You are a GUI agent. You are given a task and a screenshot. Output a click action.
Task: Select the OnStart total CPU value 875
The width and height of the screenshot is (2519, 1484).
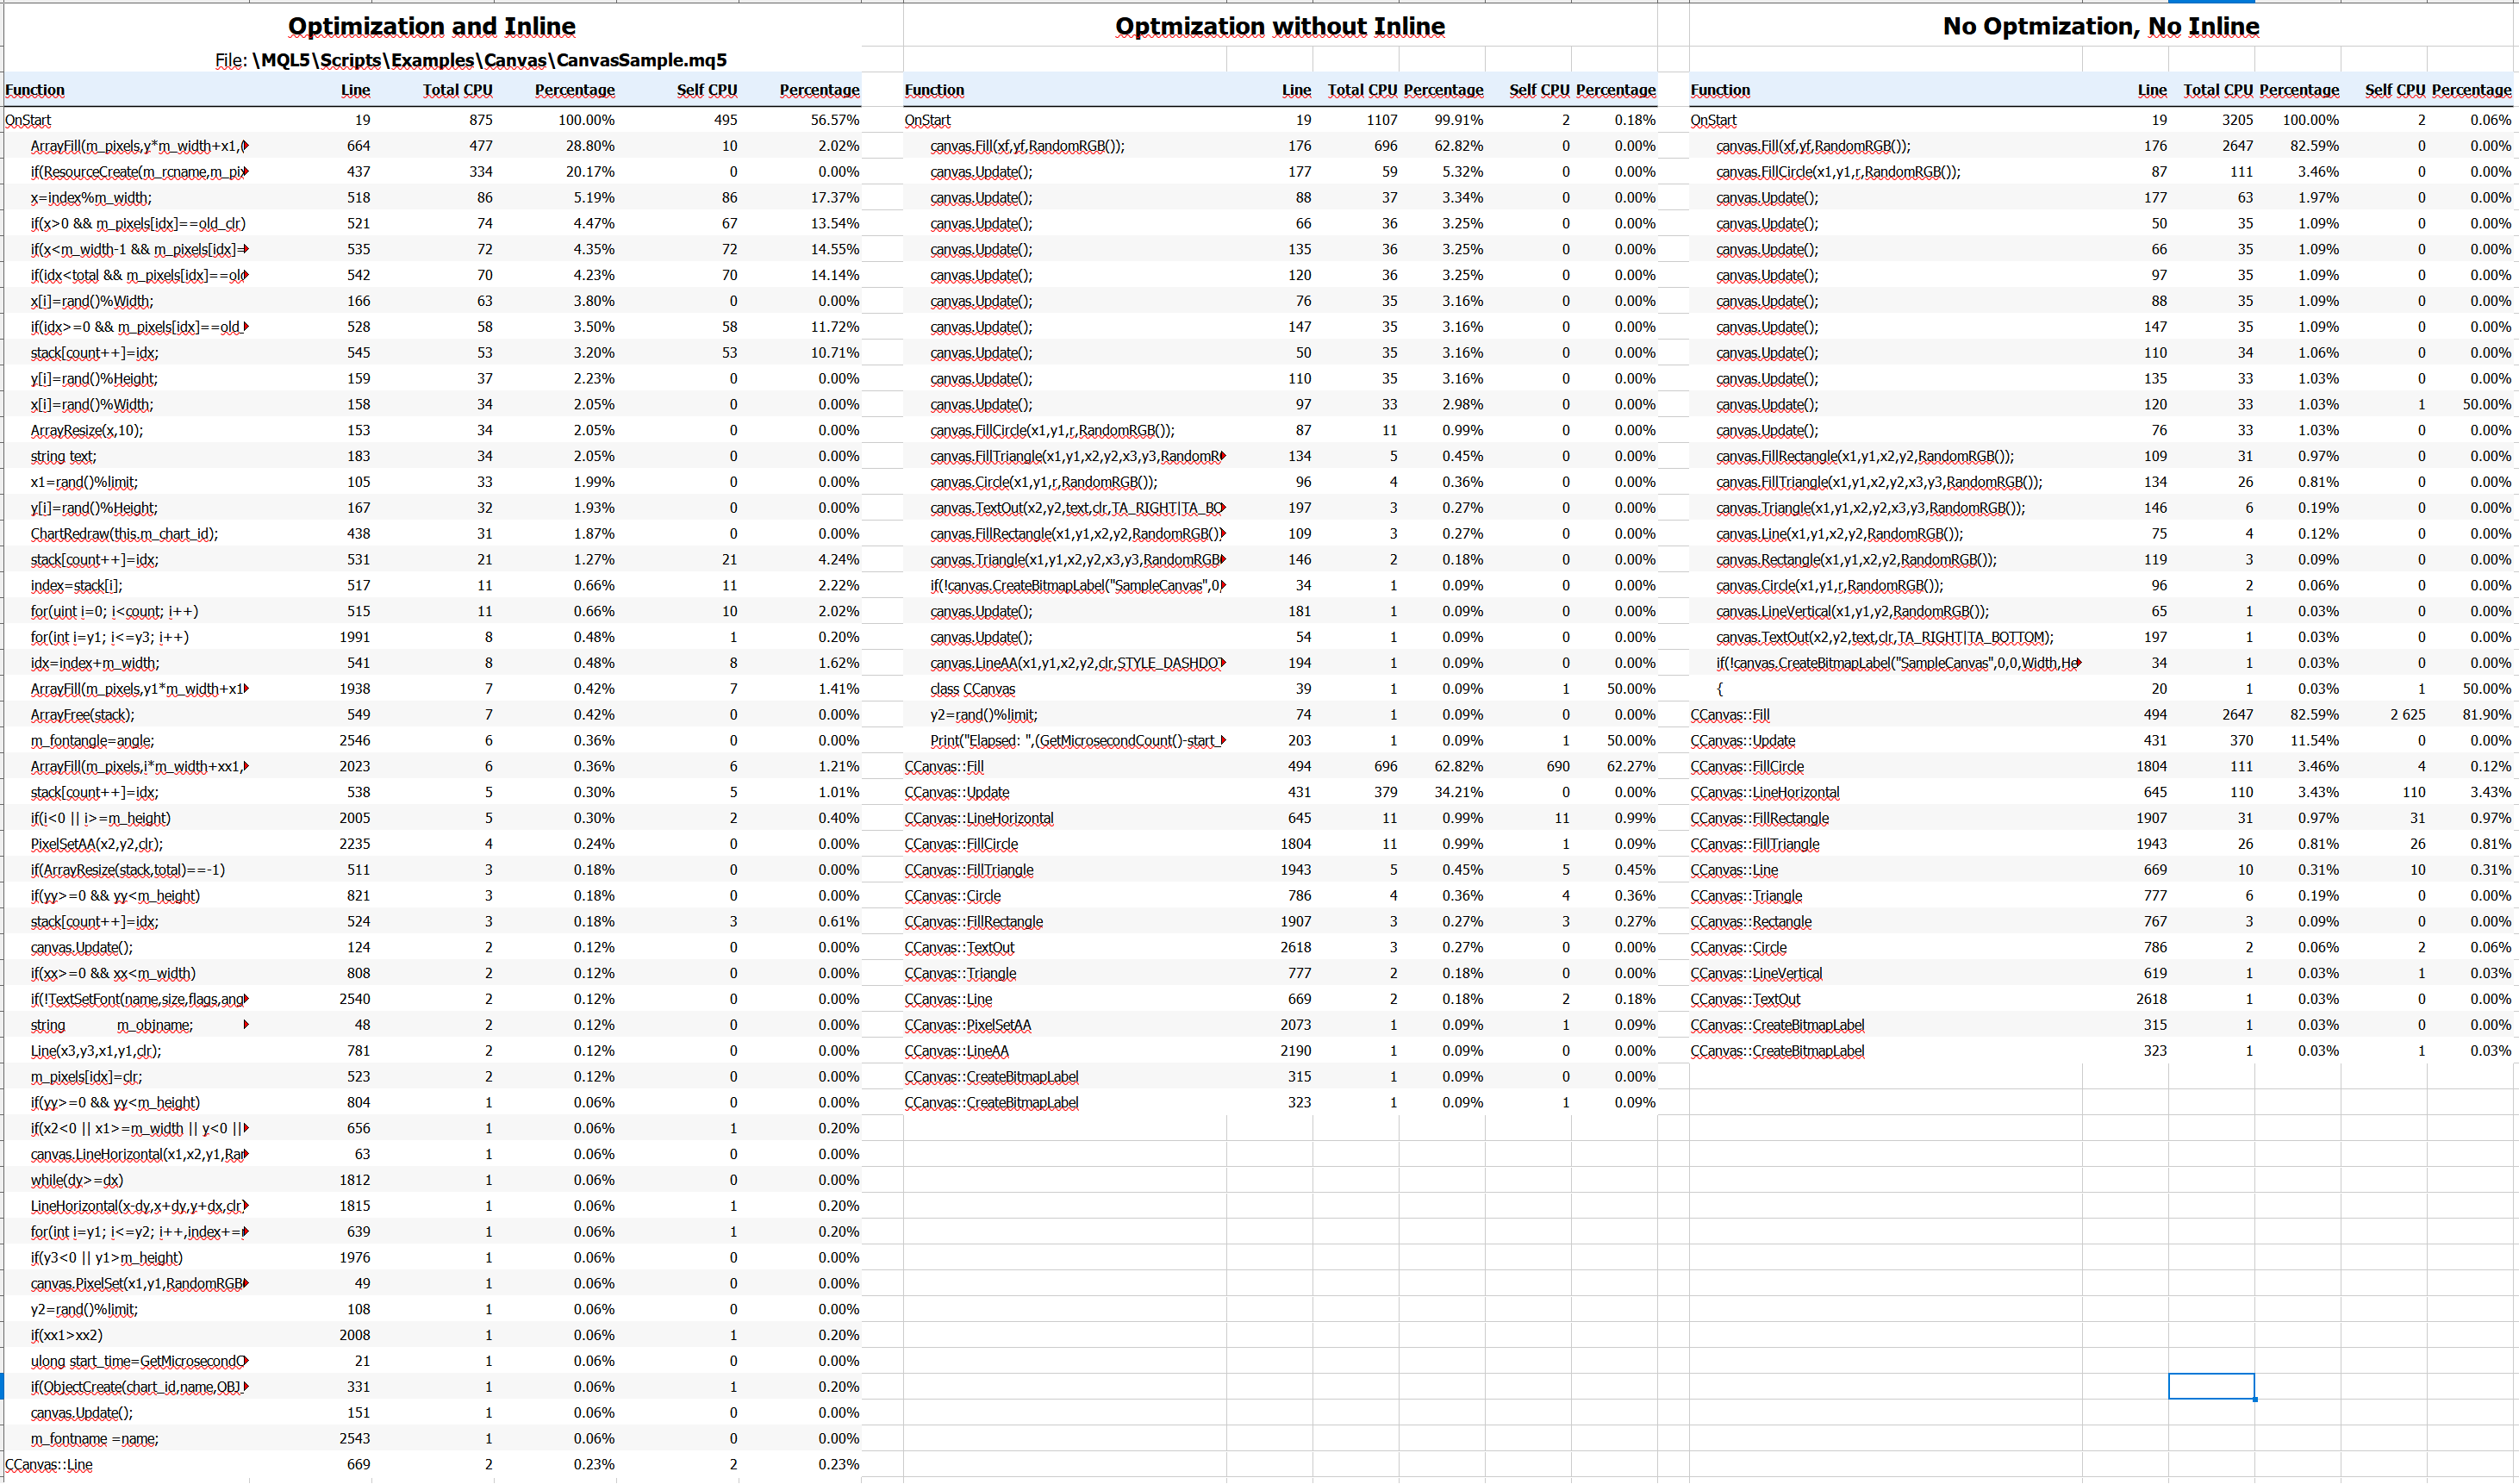(481, 120)
